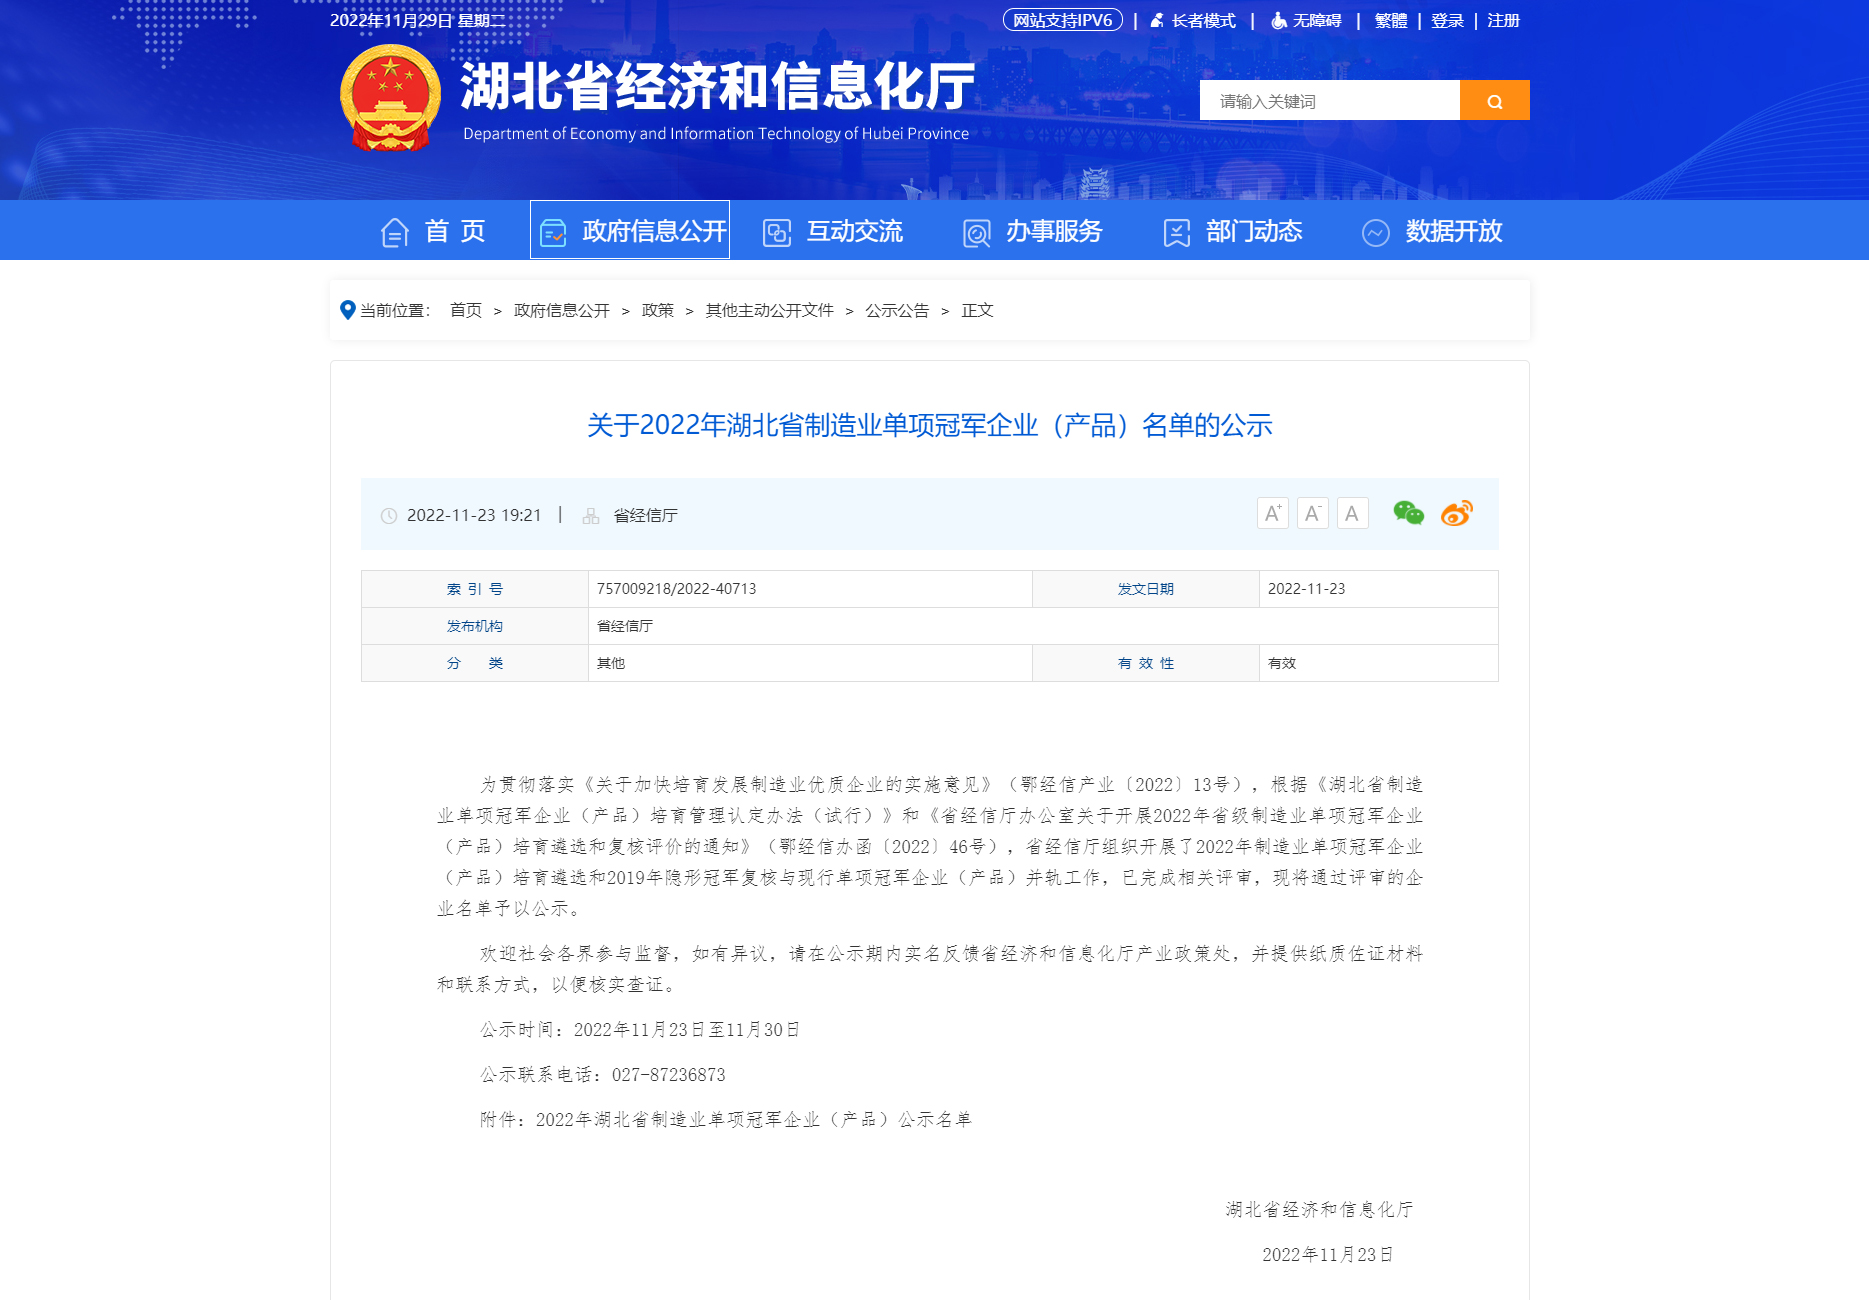The width and height of the screenshot is (1869, 1300).
Task: Click the English department name subtitle
Action: click(716, 133)
